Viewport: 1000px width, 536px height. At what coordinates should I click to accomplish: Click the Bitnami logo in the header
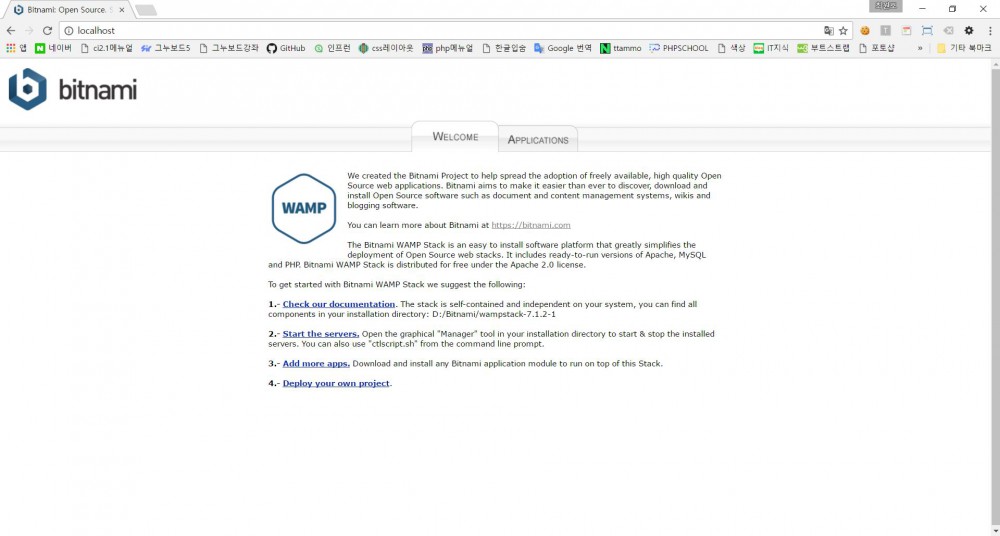click(73, 89)
